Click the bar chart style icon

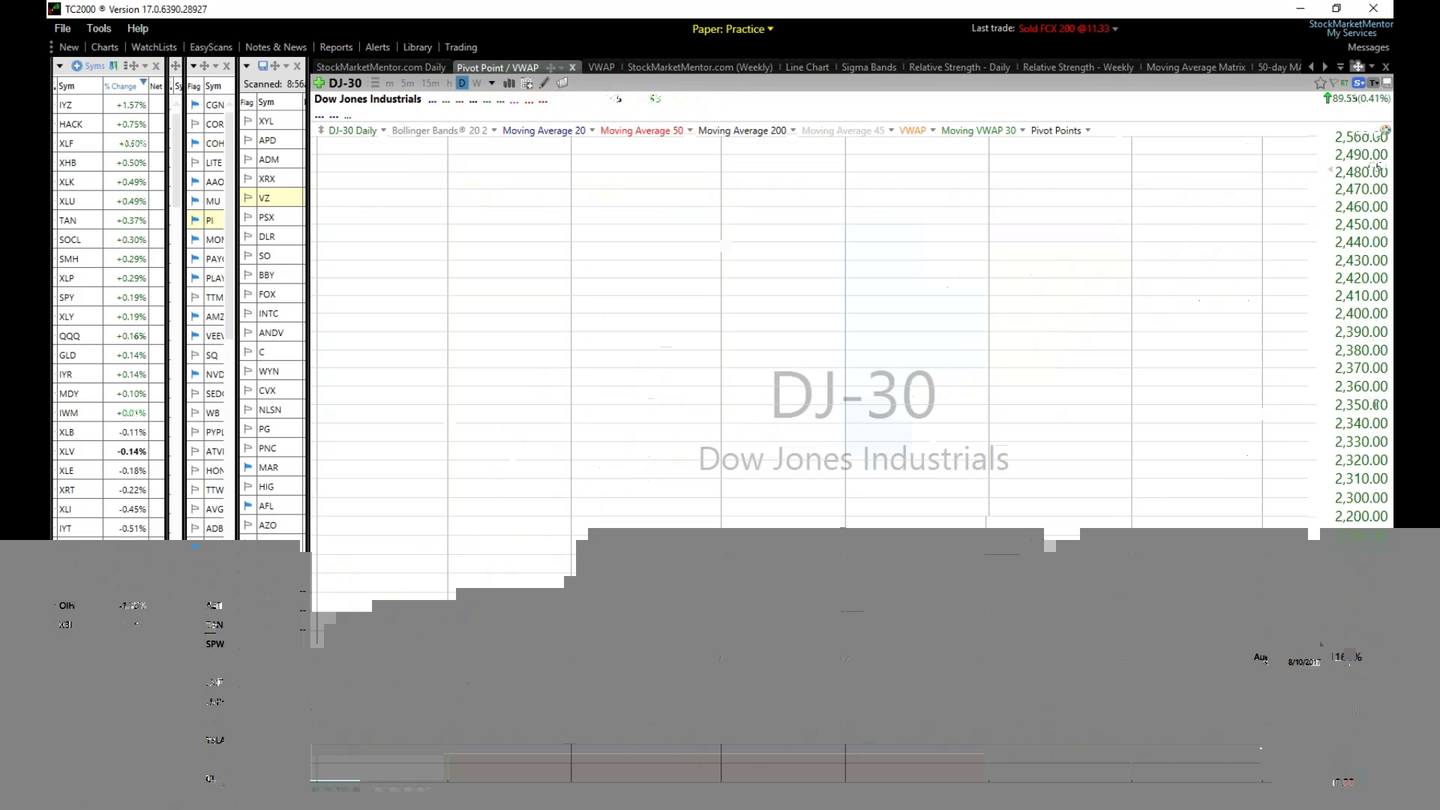point(509,83)
